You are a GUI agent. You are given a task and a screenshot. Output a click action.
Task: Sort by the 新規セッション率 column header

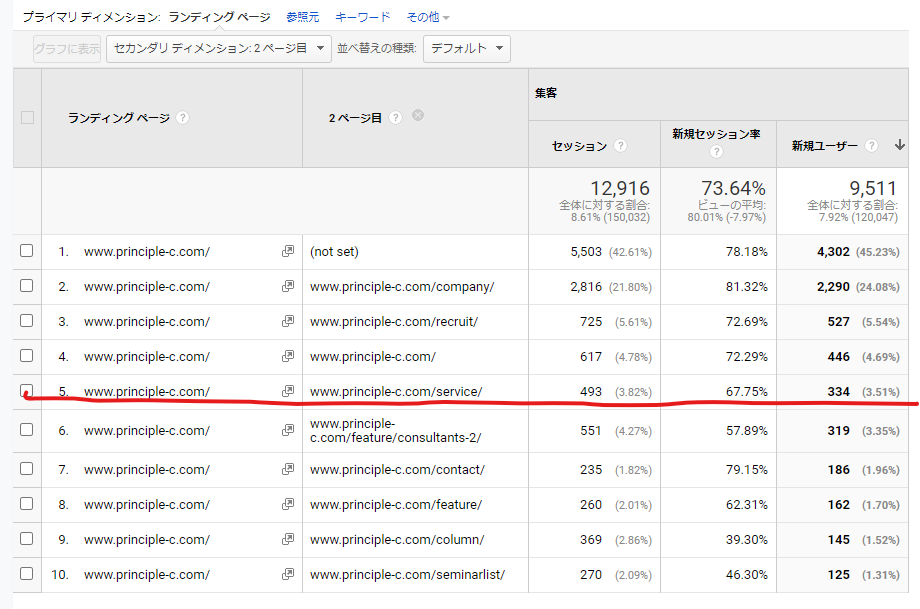[x=716, y=134]
